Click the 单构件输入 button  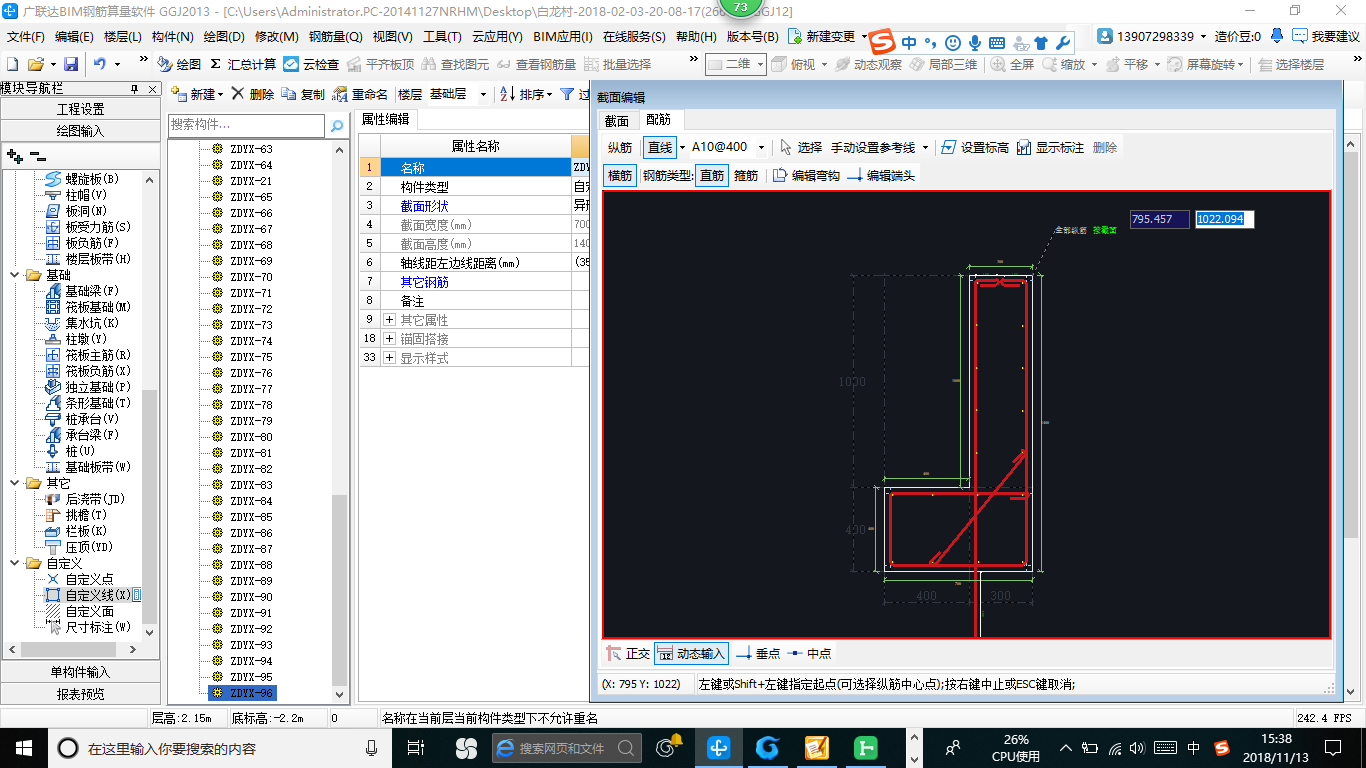pyautogui.click(x=80, y=672)
